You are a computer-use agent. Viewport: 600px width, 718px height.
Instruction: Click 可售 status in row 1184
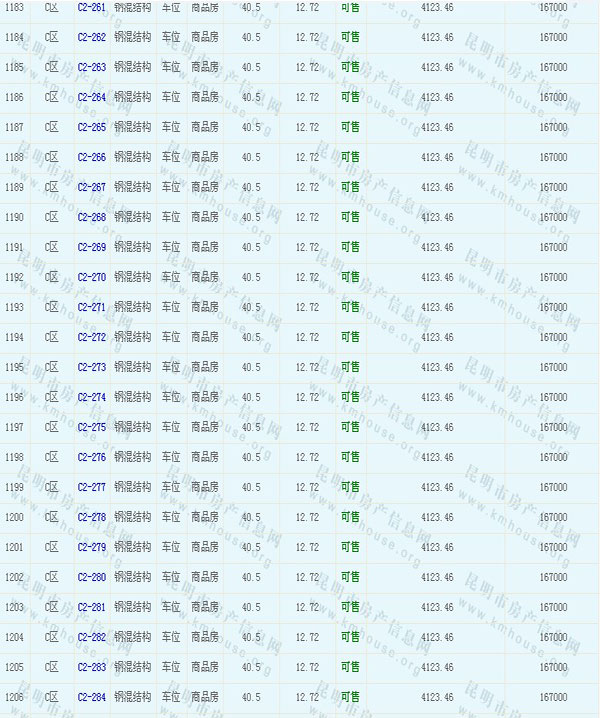(350, 37)
